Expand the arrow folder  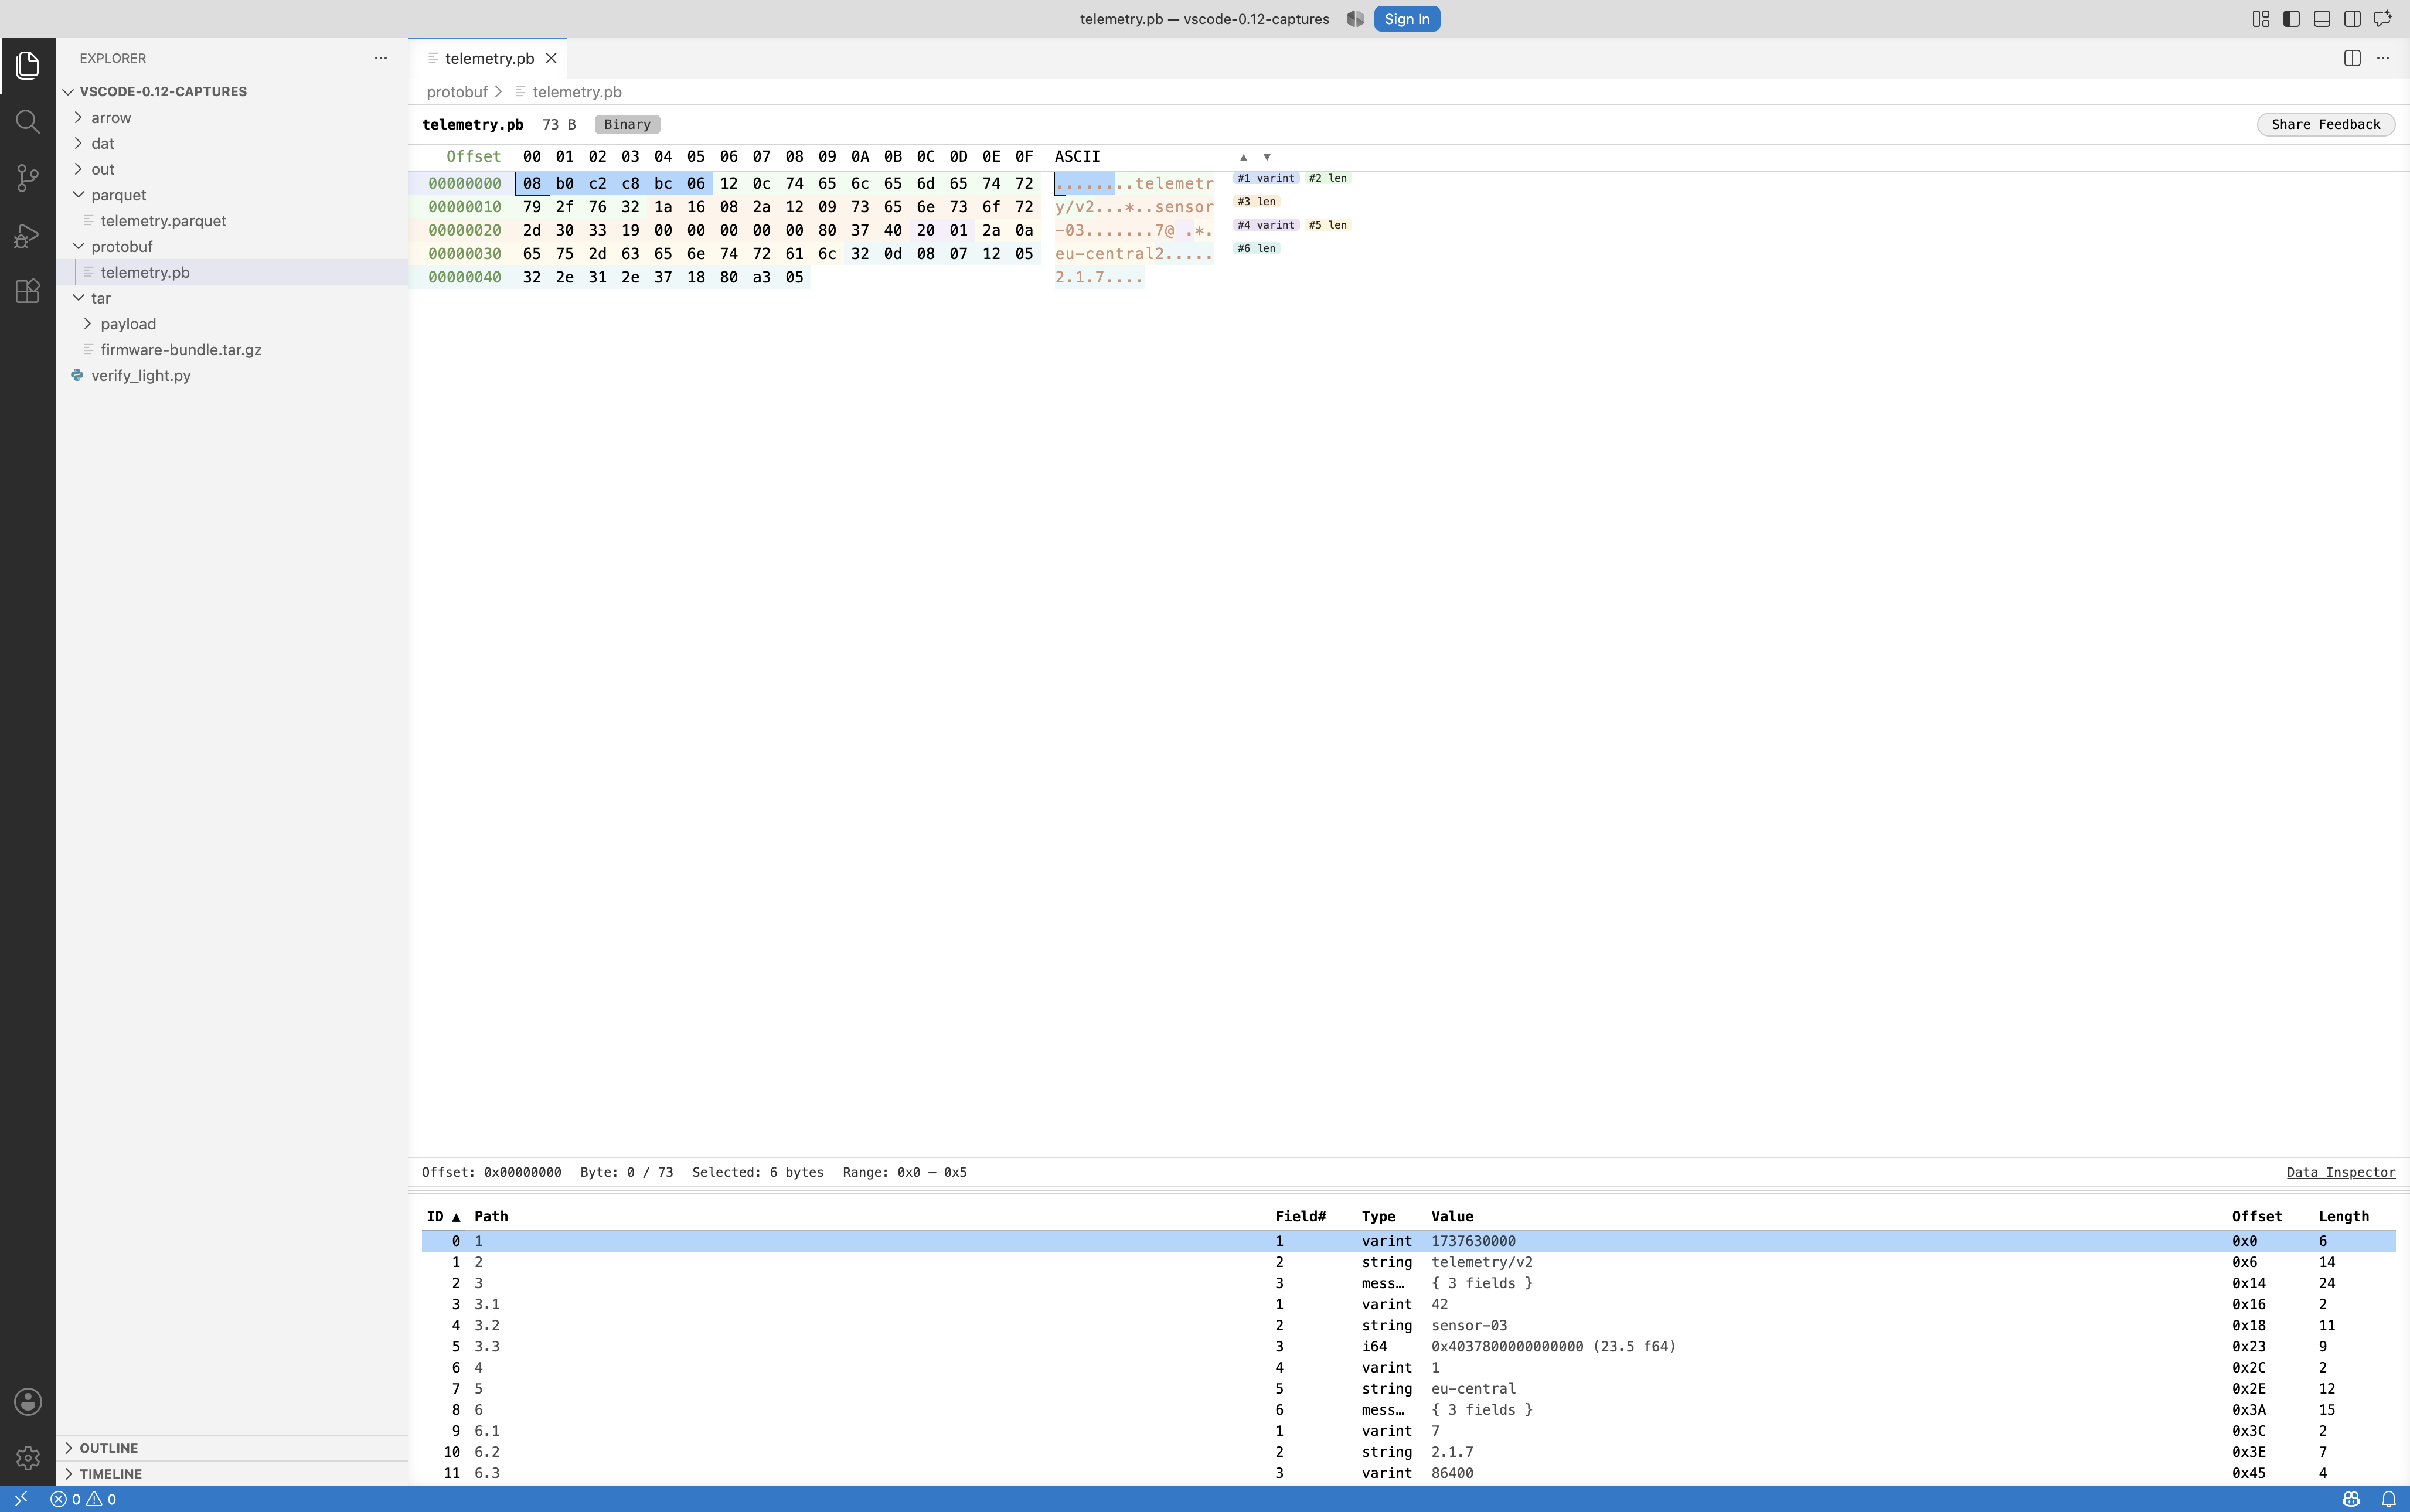click(232, 117)
